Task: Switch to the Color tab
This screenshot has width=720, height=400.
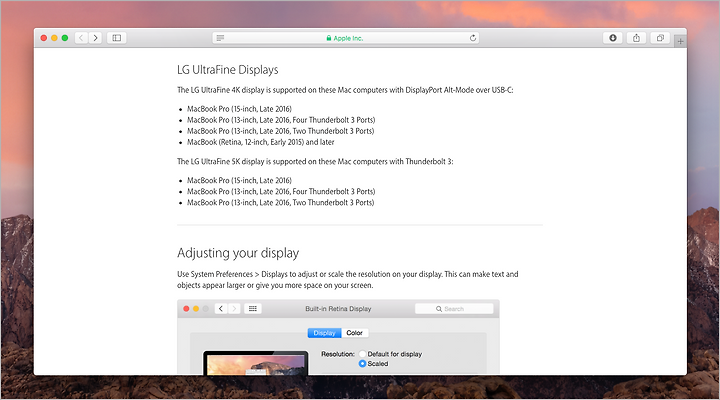Action: [354, 333]
